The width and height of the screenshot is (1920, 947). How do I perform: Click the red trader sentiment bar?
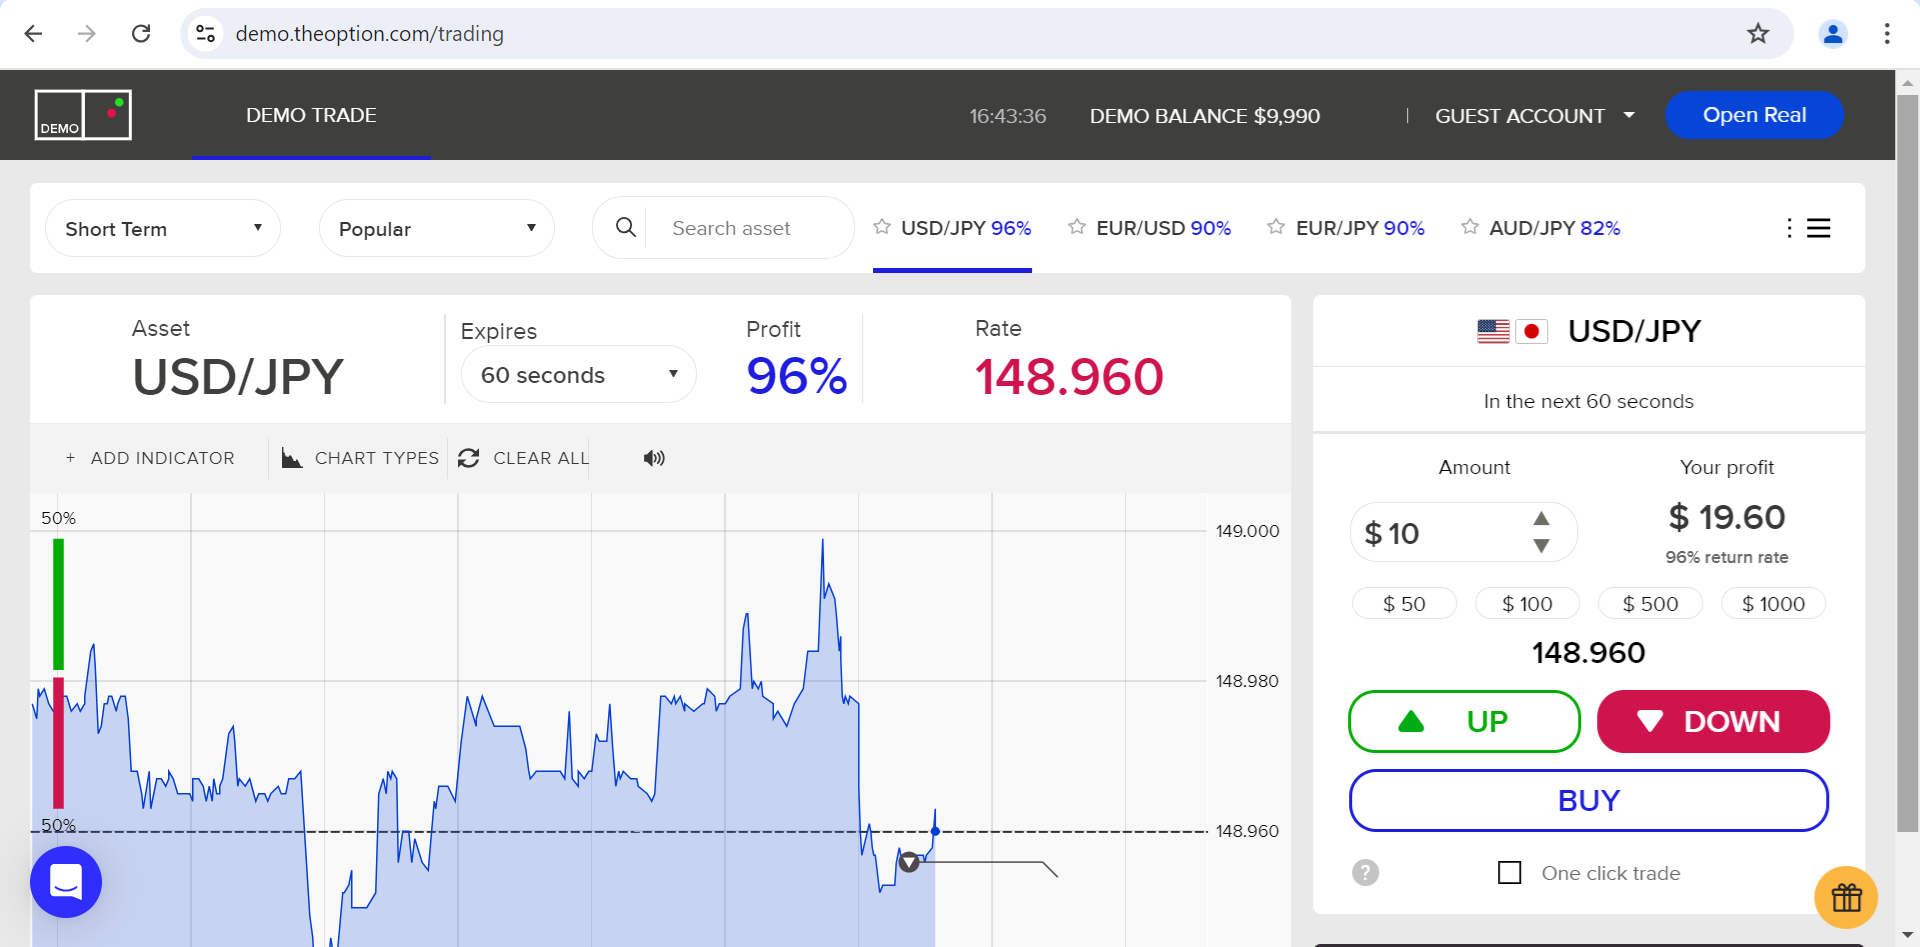coord(58,742)
